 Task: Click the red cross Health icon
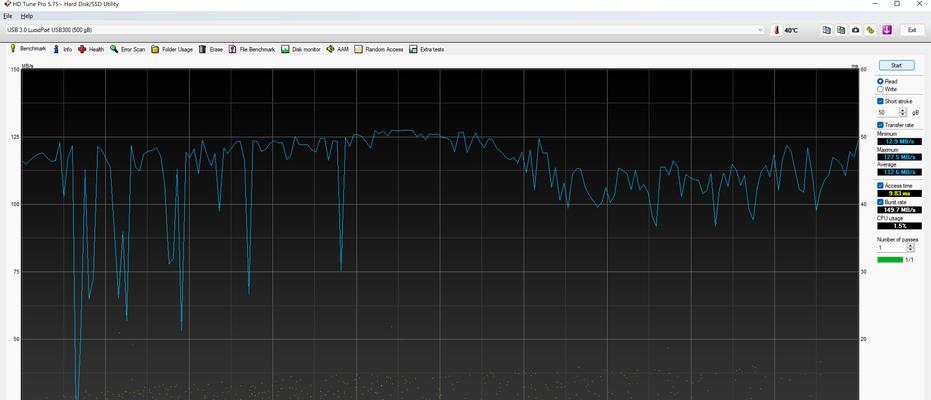point(82,49)
